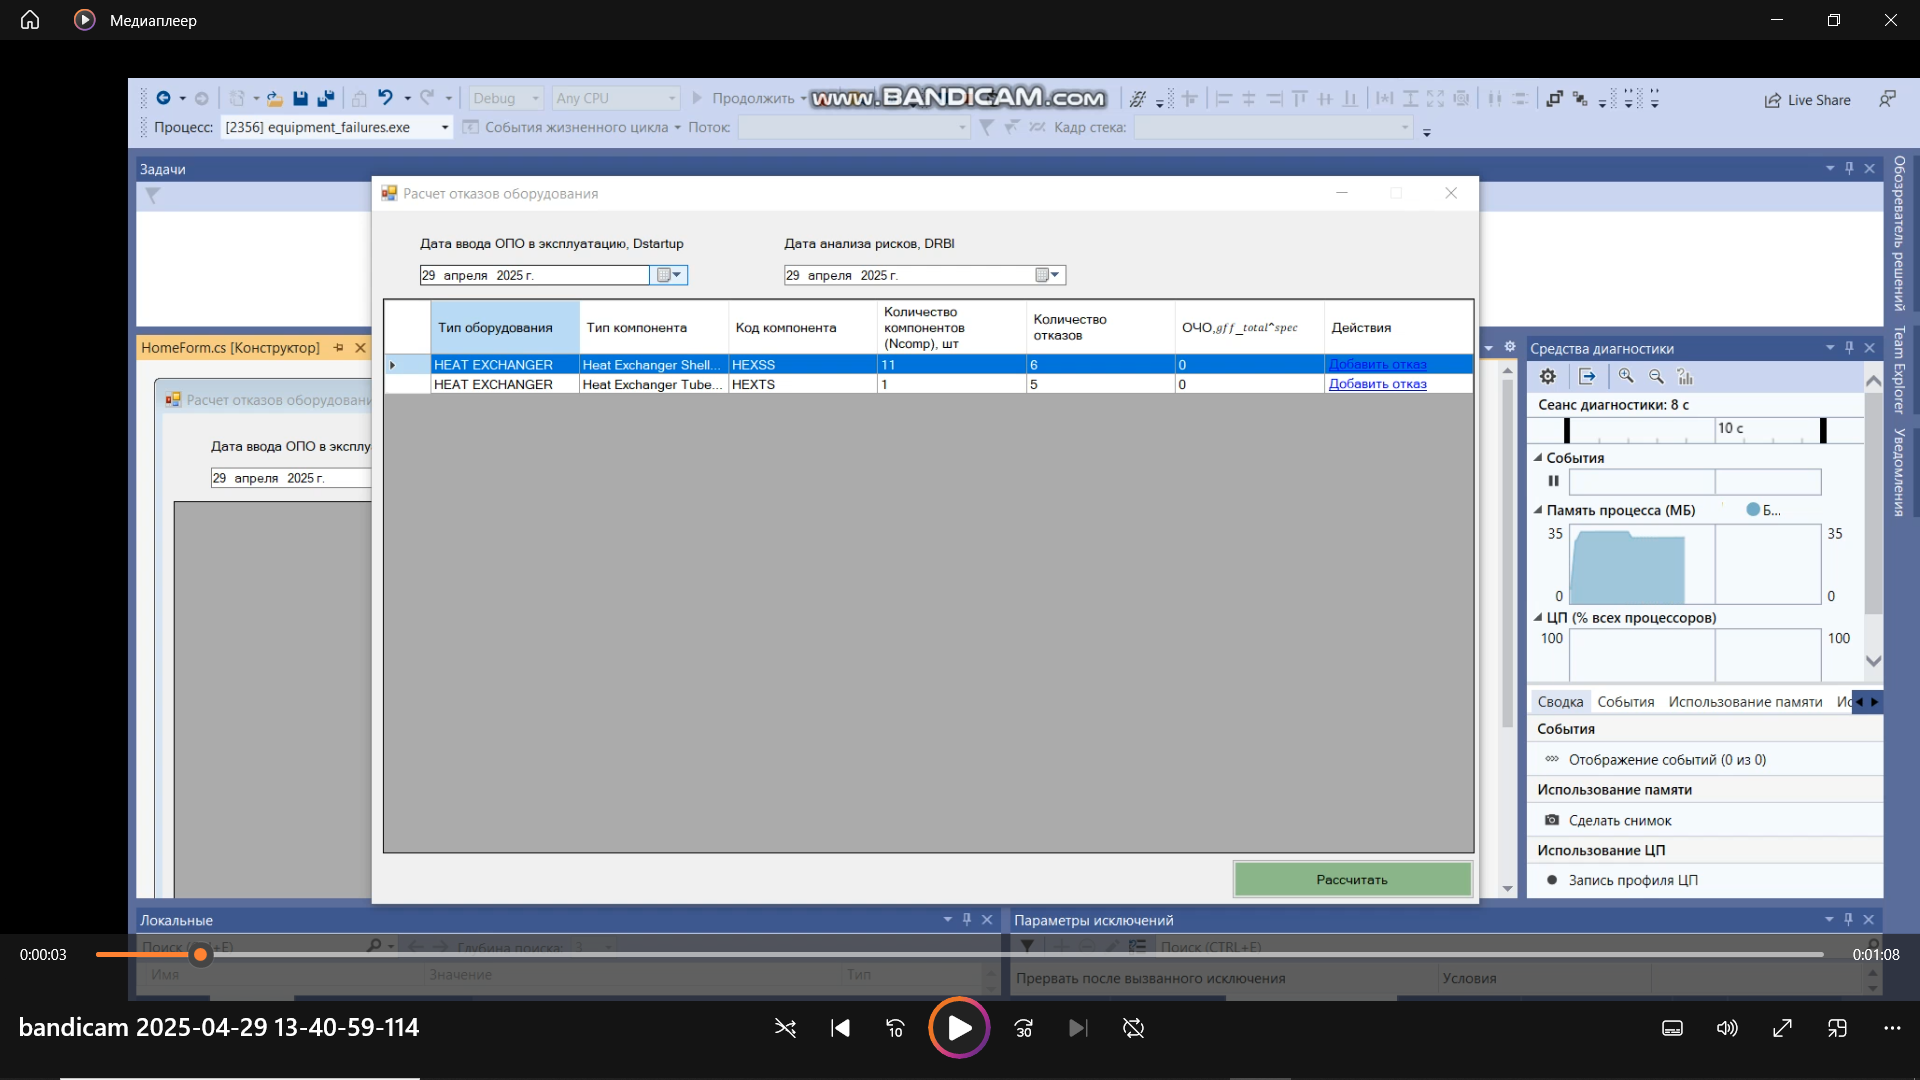Click the export diagnostics session icon
The width and height of the screenshot is (1920, 1080).
(1587, 376)
